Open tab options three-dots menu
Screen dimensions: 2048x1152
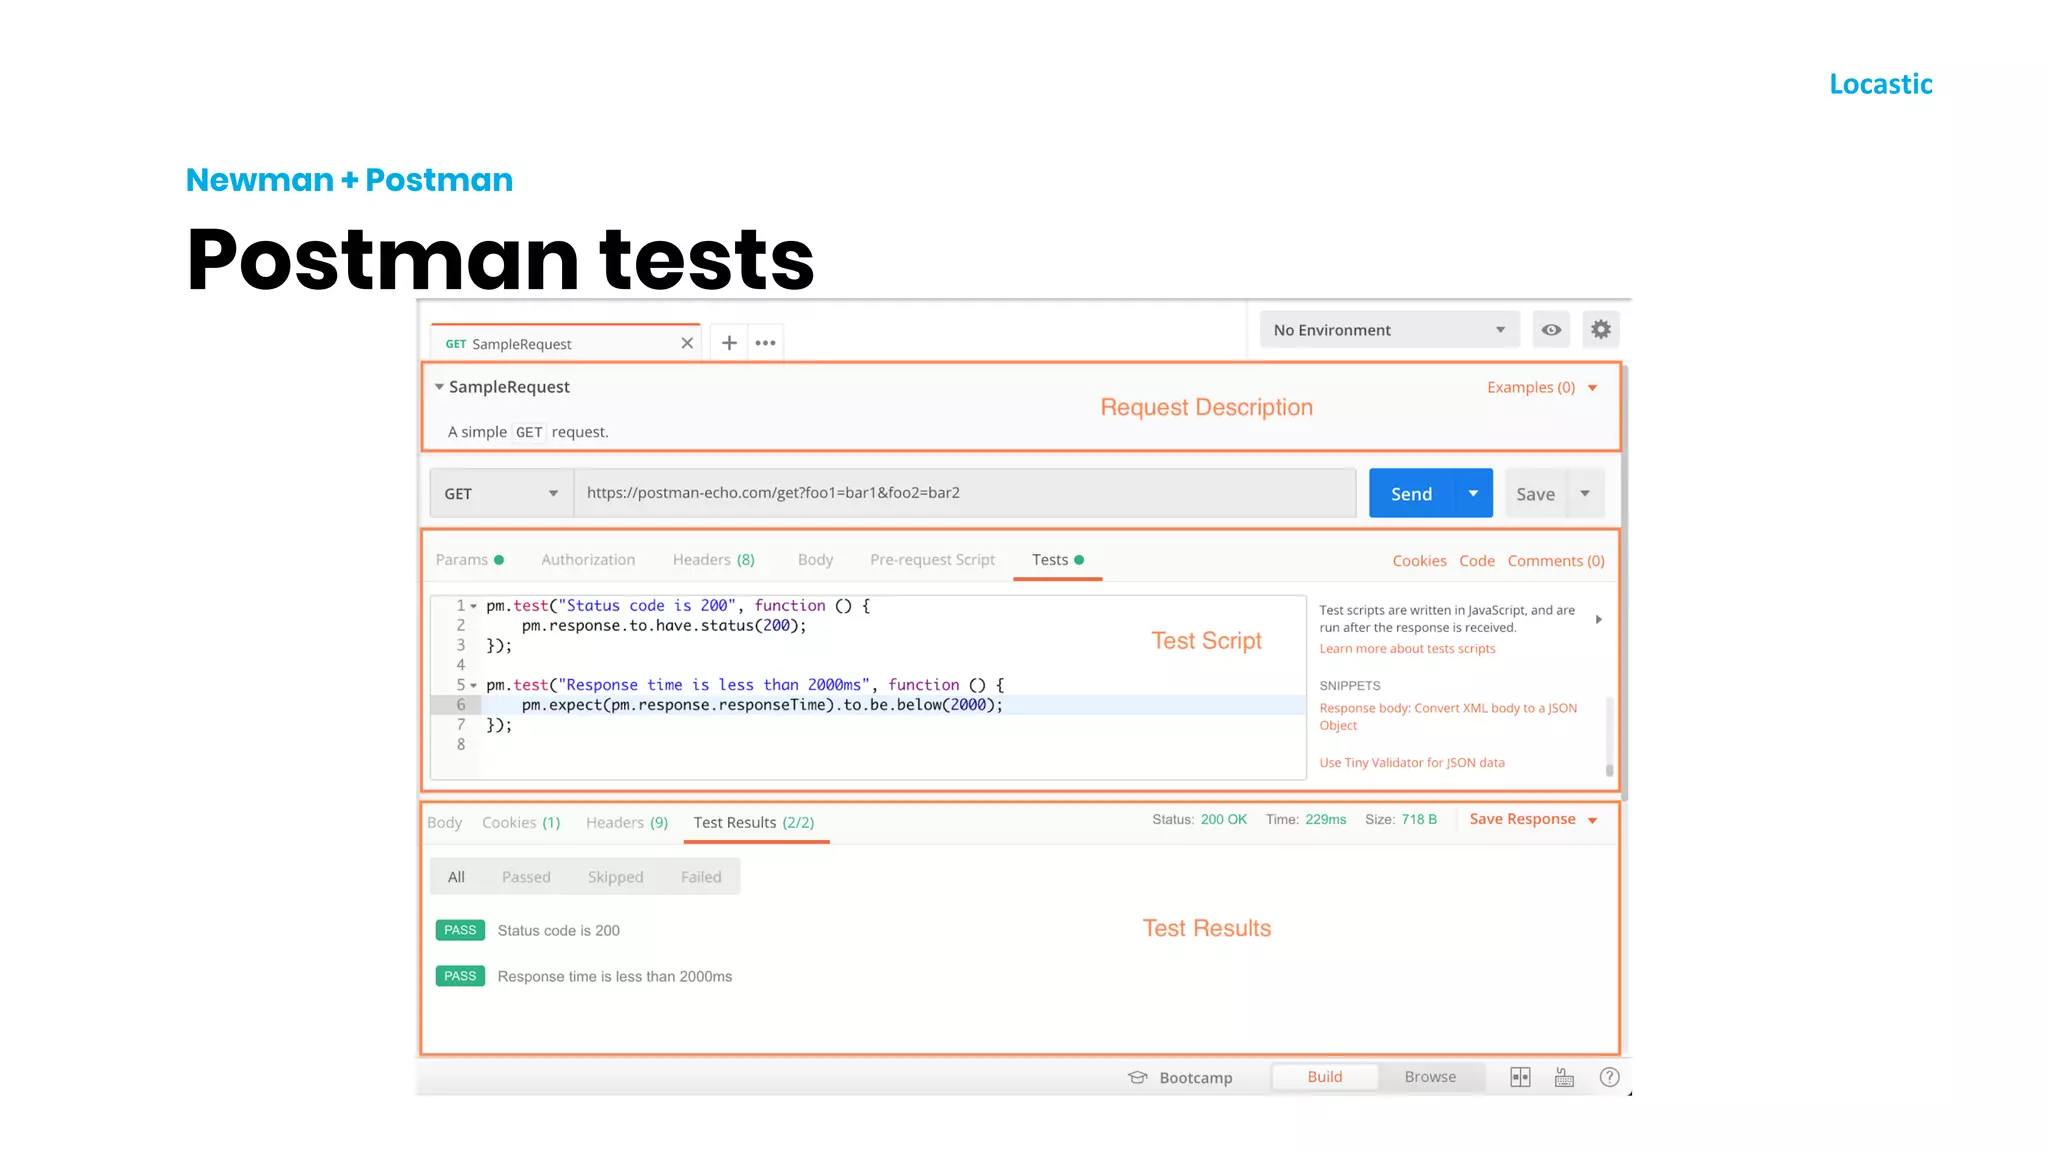pos(766,343)
